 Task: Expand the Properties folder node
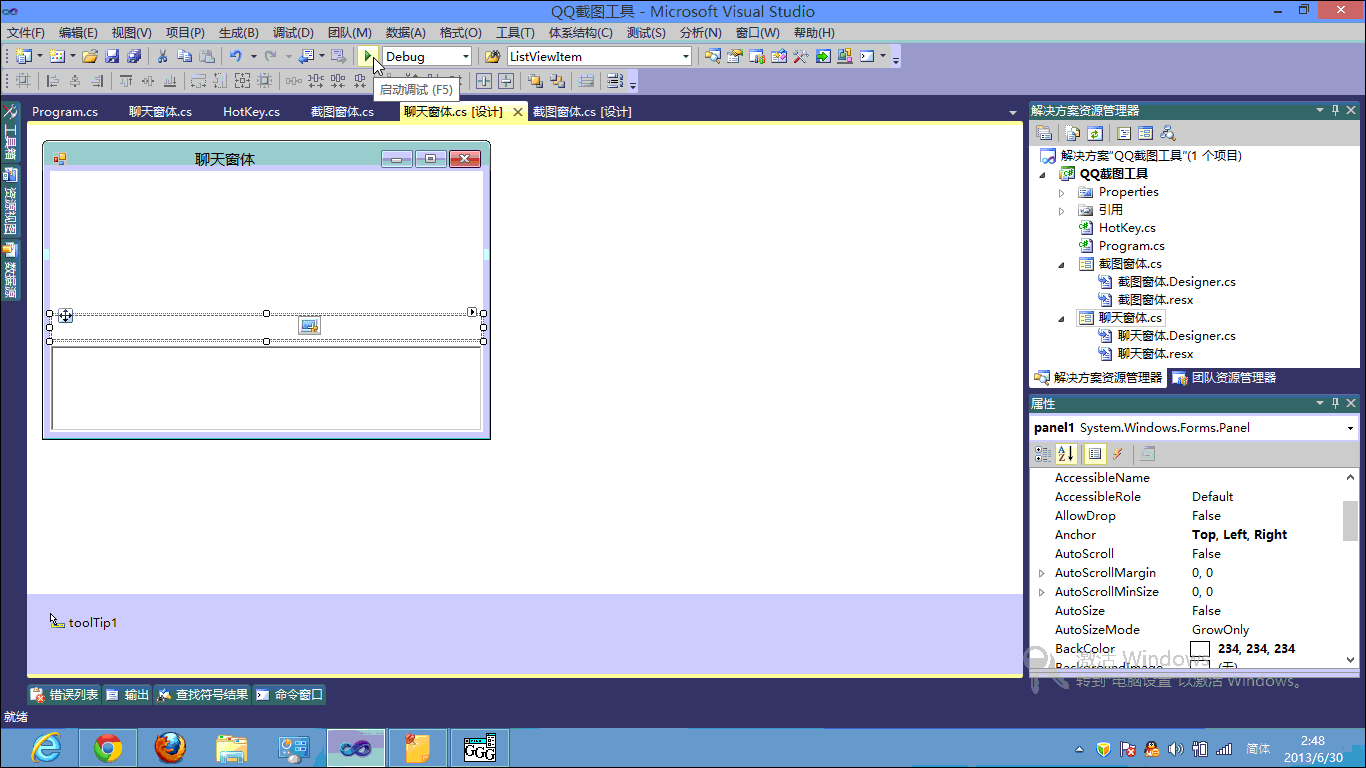[1062, 192]
